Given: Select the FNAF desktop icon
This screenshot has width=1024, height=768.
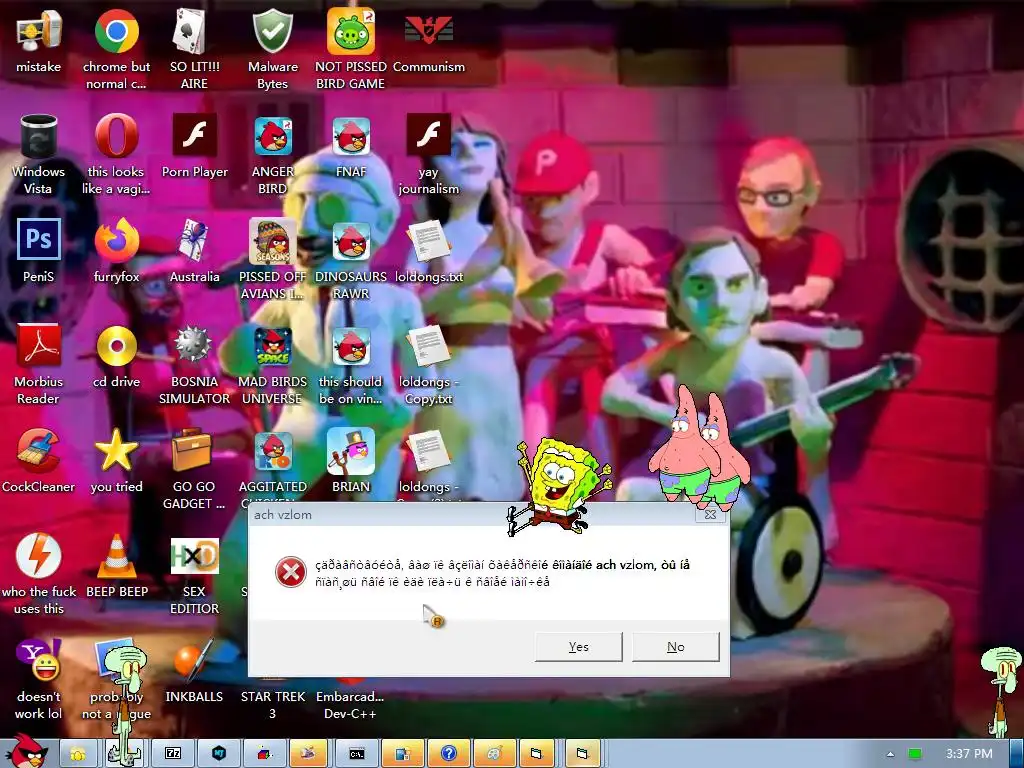Looking at the screenshot, I should point(351,136).
